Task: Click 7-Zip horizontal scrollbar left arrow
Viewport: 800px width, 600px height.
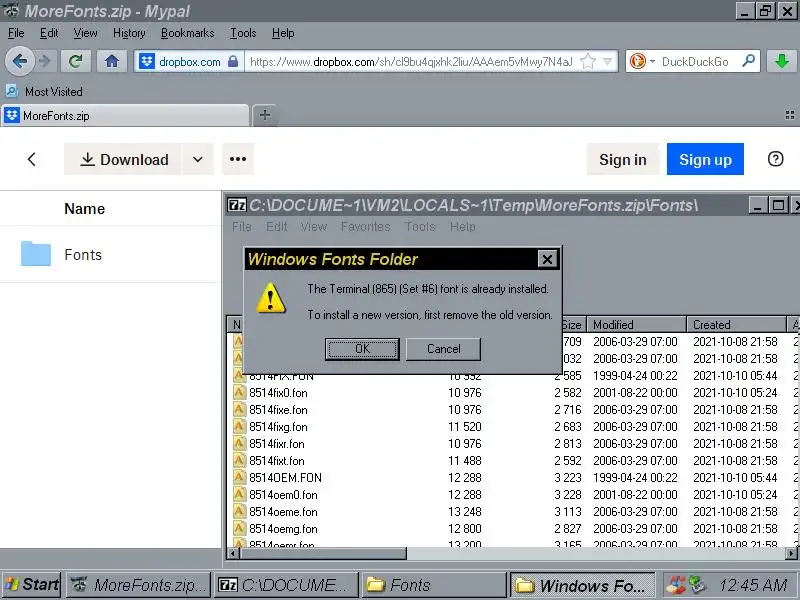Action: 233,553
